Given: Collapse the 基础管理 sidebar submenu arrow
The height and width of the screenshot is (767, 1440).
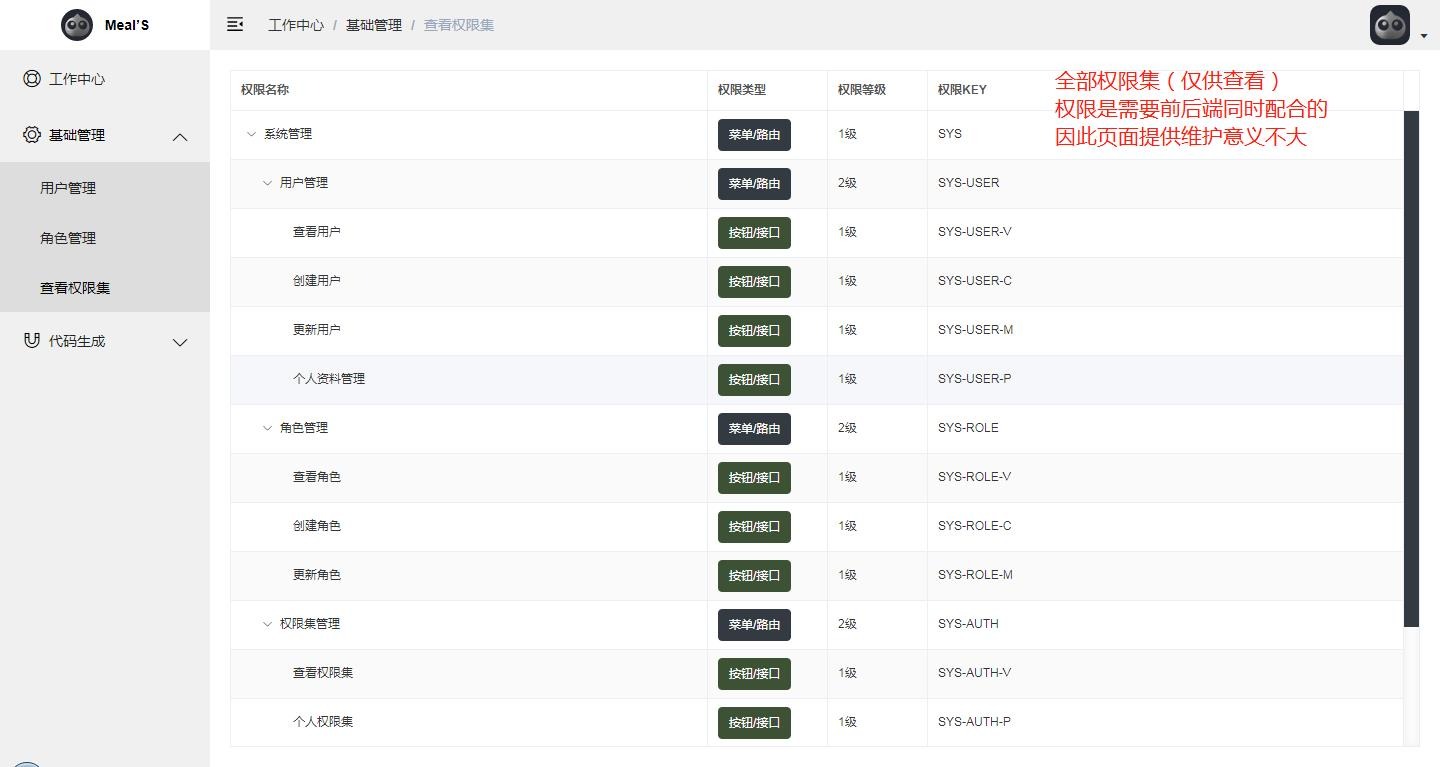Looking at the screenshot, I should pos(180,137).
